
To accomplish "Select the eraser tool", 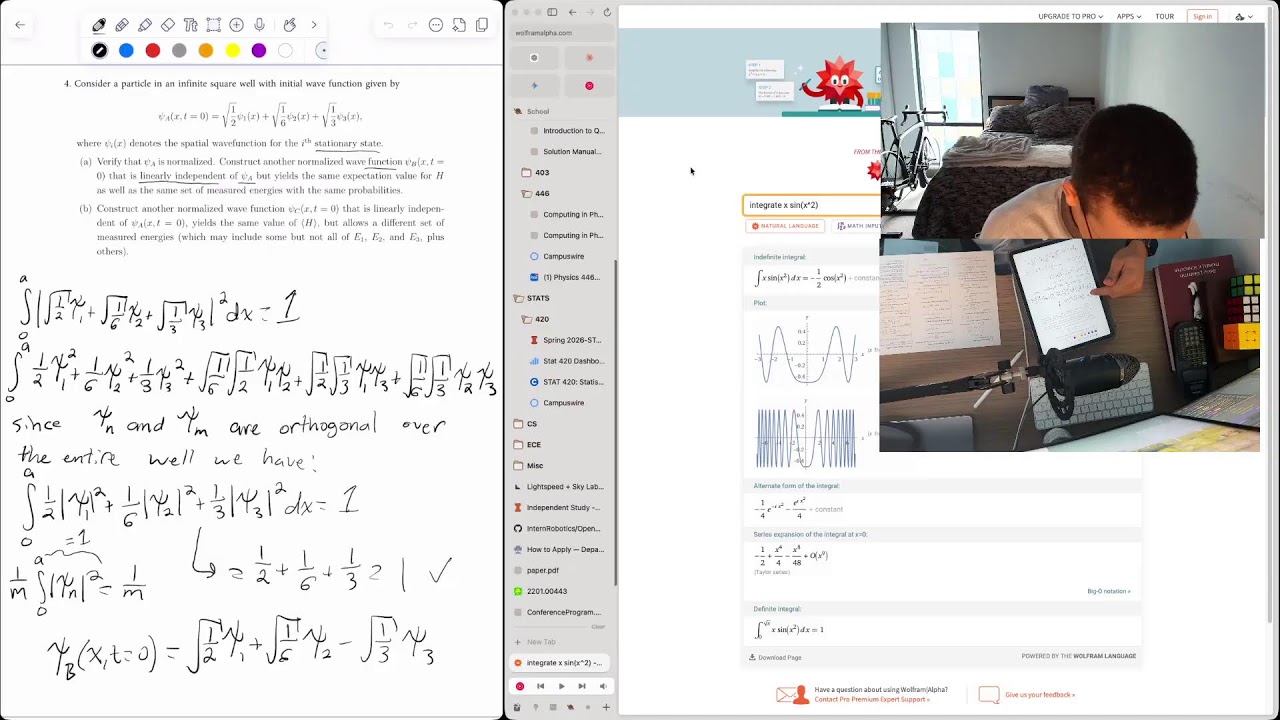I will [168, 25].
